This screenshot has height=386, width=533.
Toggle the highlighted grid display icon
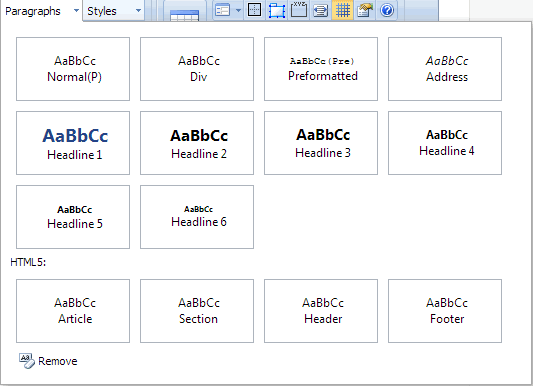click(x=343, y=10)
